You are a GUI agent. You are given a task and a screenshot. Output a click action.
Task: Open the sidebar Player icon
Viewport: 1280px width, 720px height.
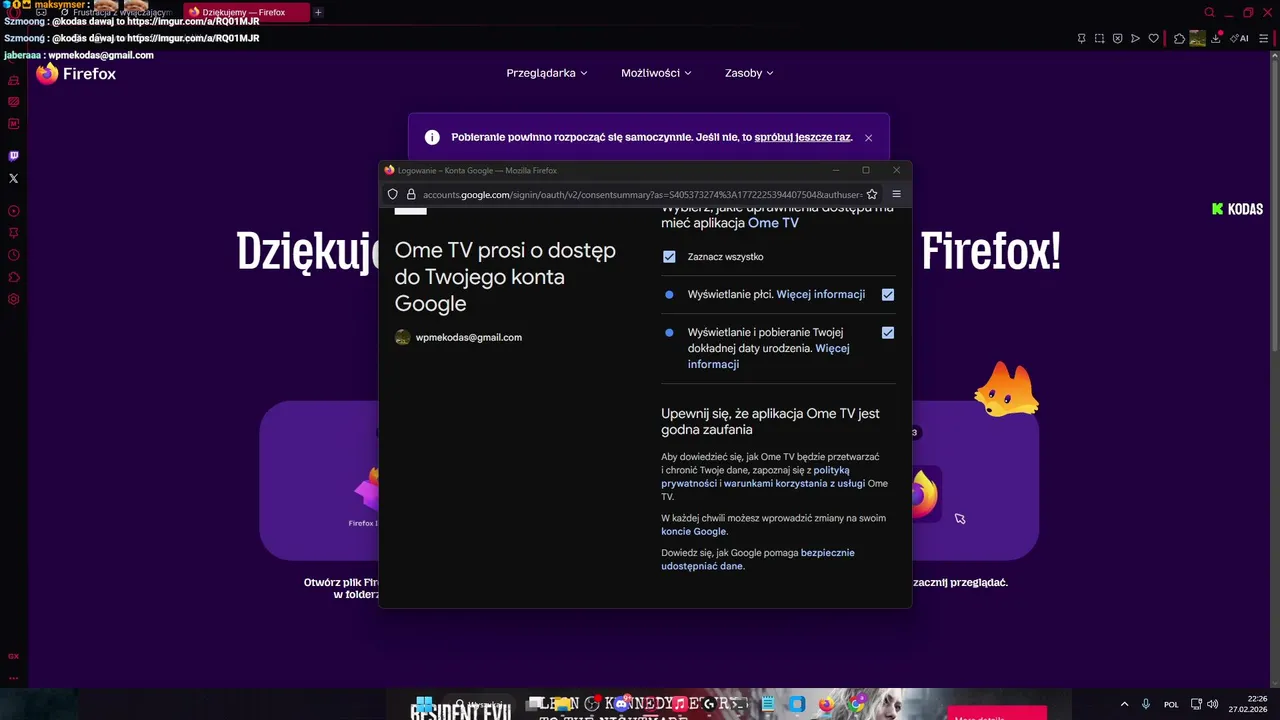coord(13,211)
